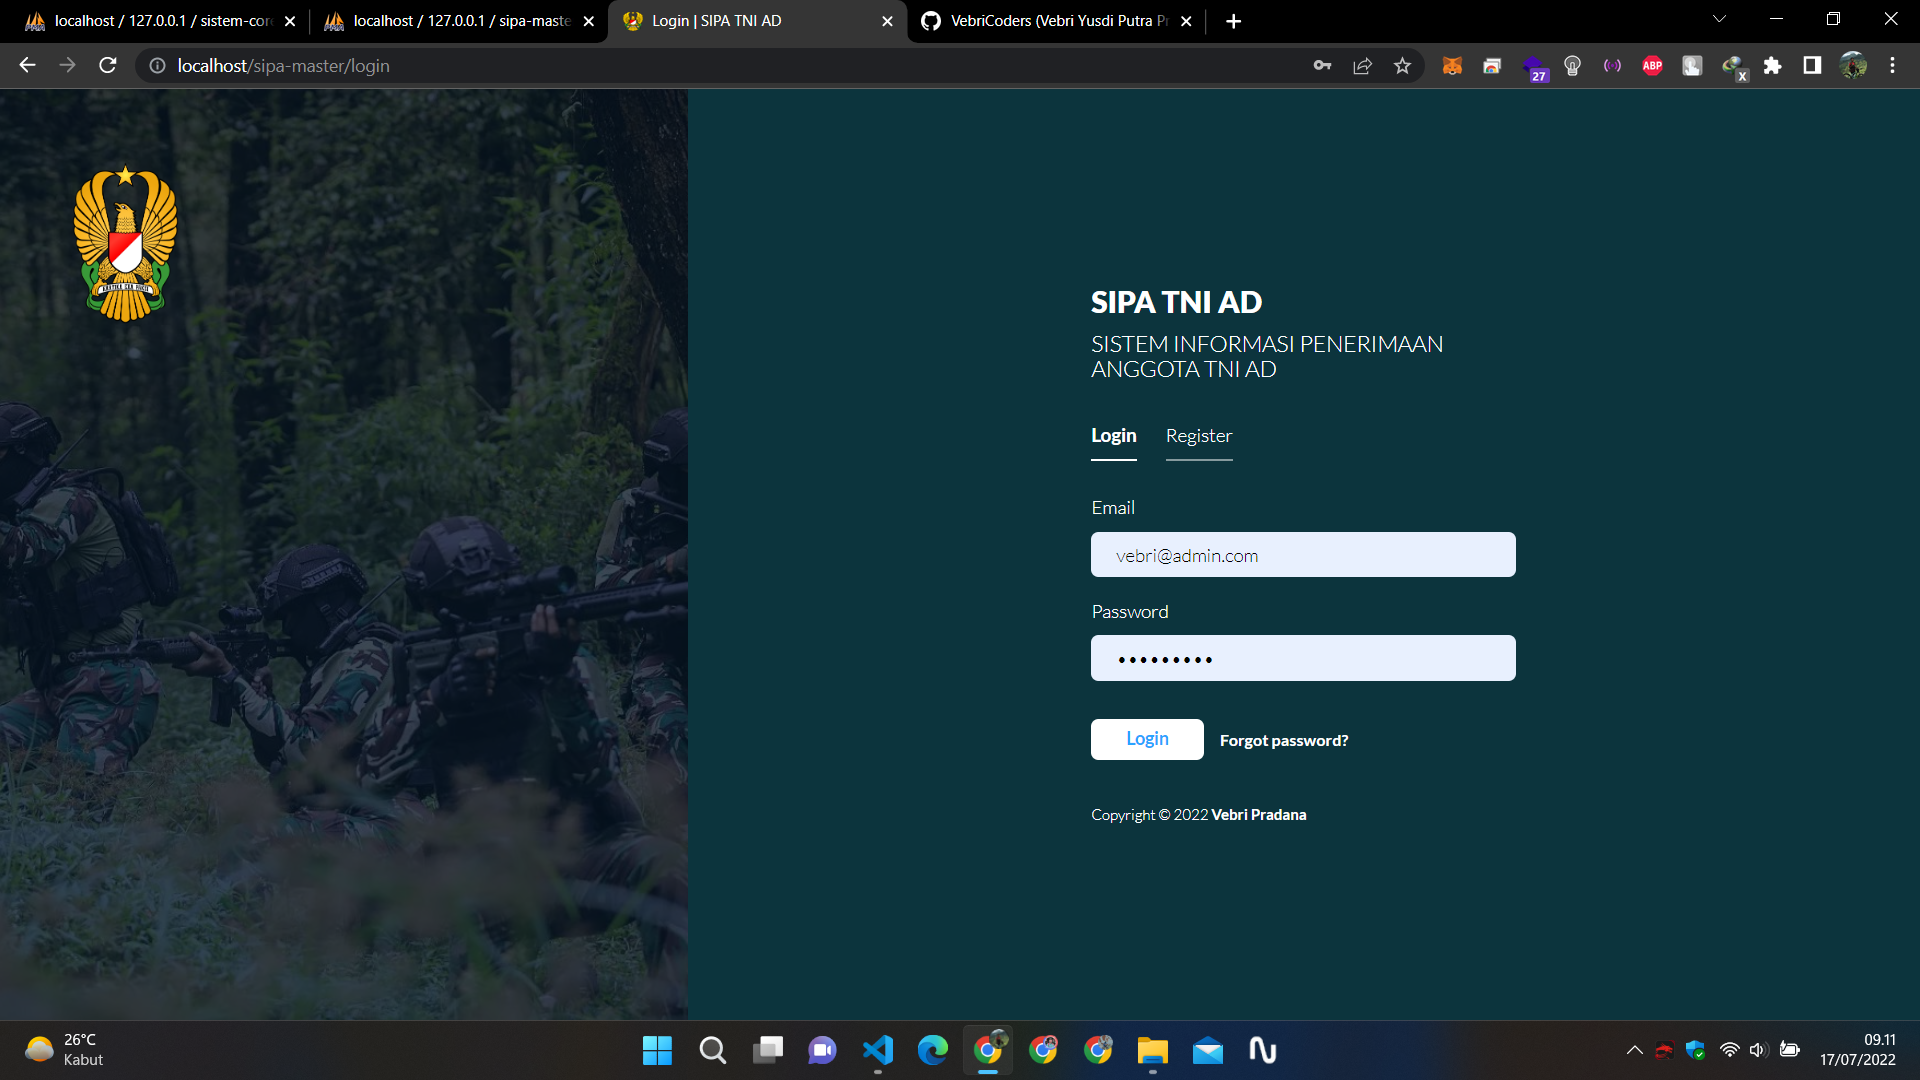Open the clock showing 09.11
This screenshot has width=1920, height=1080.
click(1858, 1050)
